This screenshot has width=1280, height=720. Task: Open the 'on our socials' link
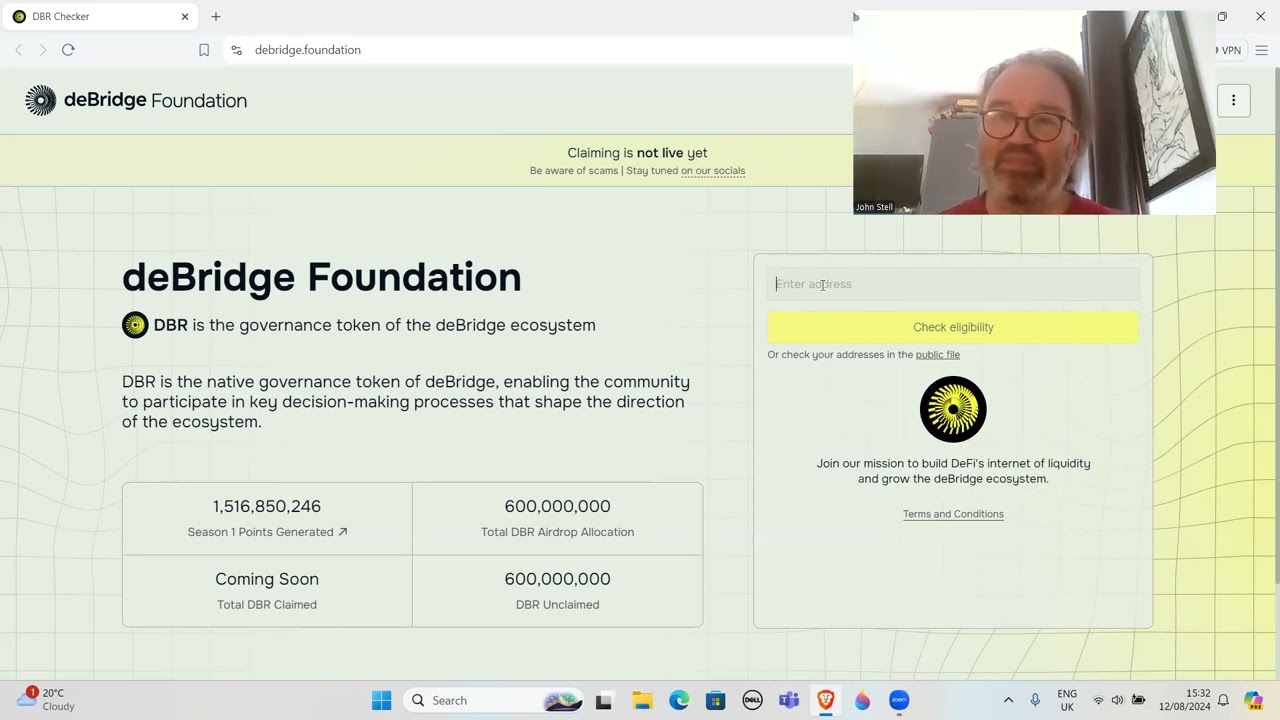click(x=713, y=171)
